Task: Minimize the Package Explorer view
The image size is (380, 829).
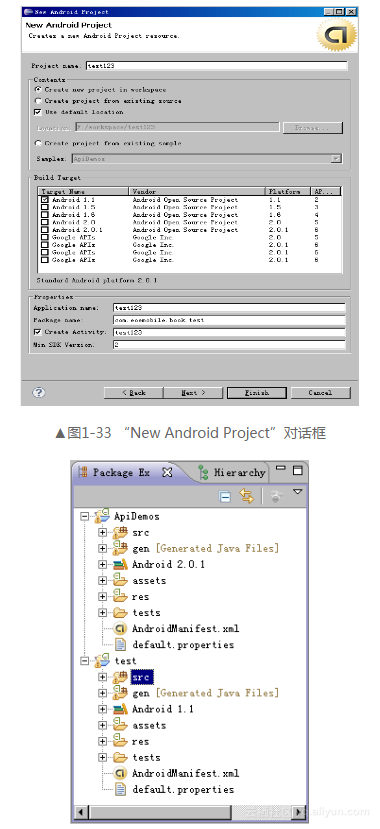Action: (x=281, y=468)
